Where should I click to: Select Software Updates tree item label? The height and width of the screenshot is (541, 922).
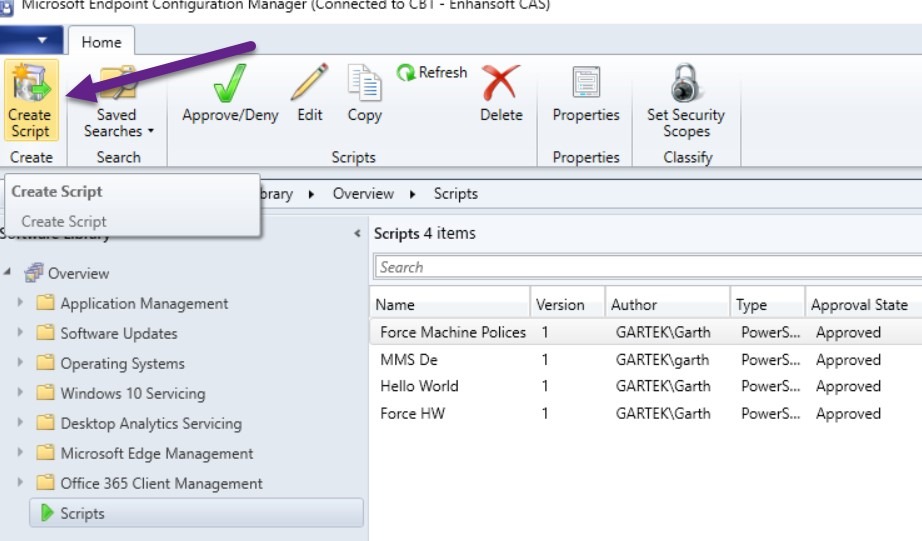tap(119, 333)
